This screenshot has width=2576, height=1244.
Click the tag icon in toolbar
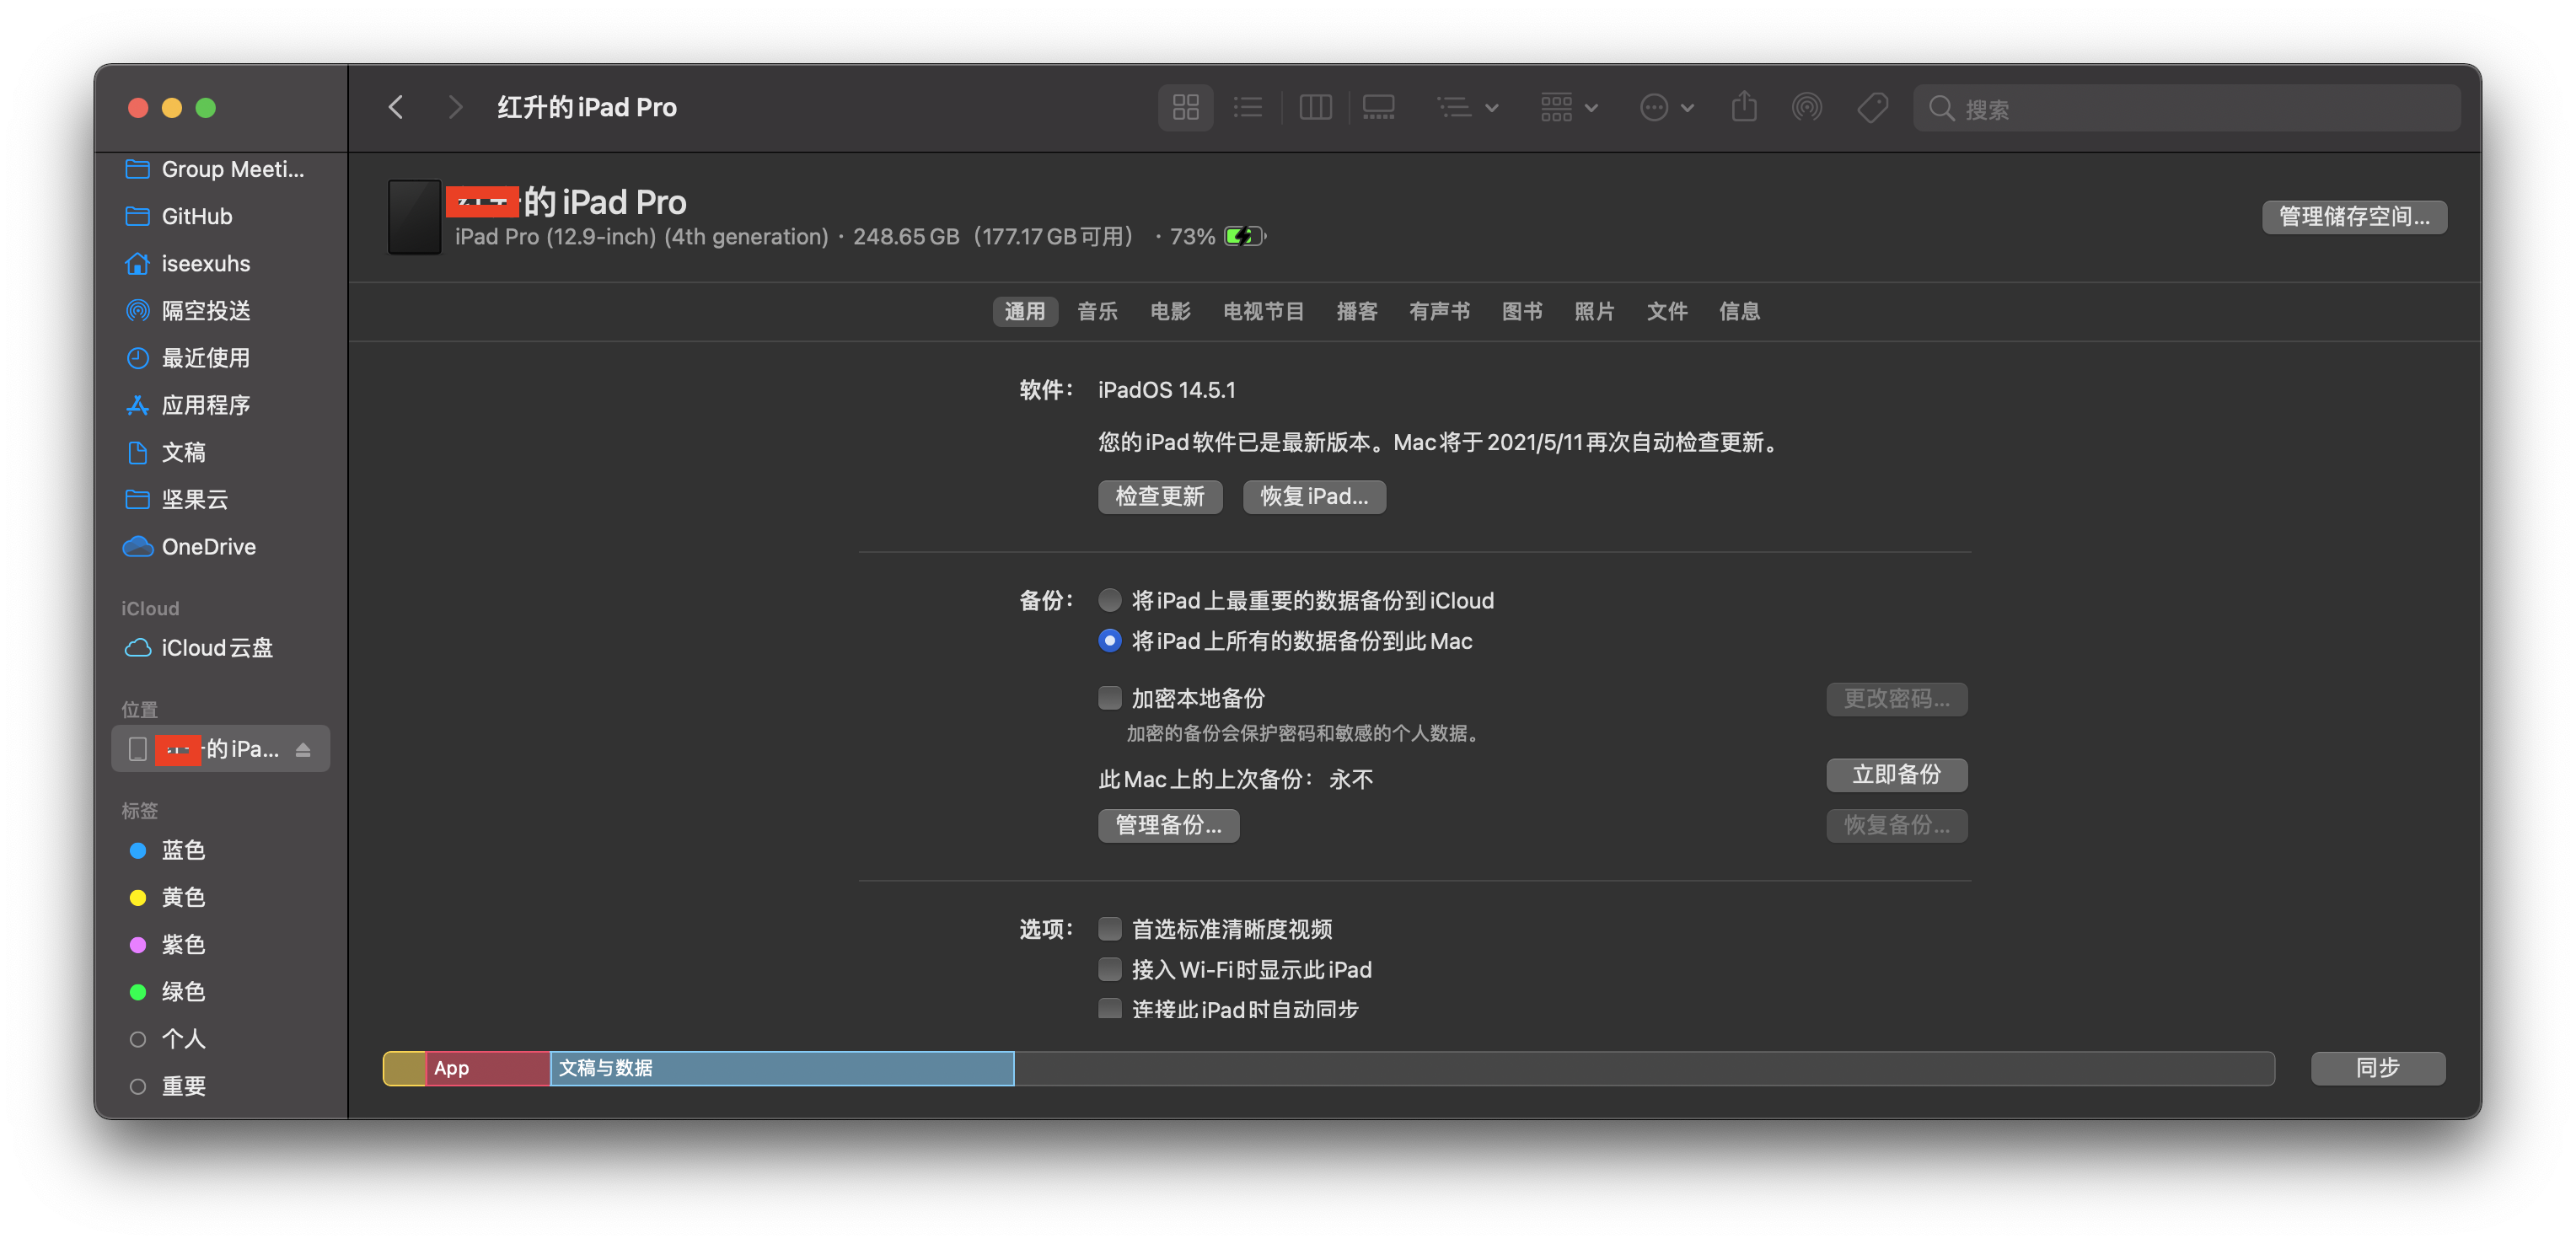[1872, 107]
